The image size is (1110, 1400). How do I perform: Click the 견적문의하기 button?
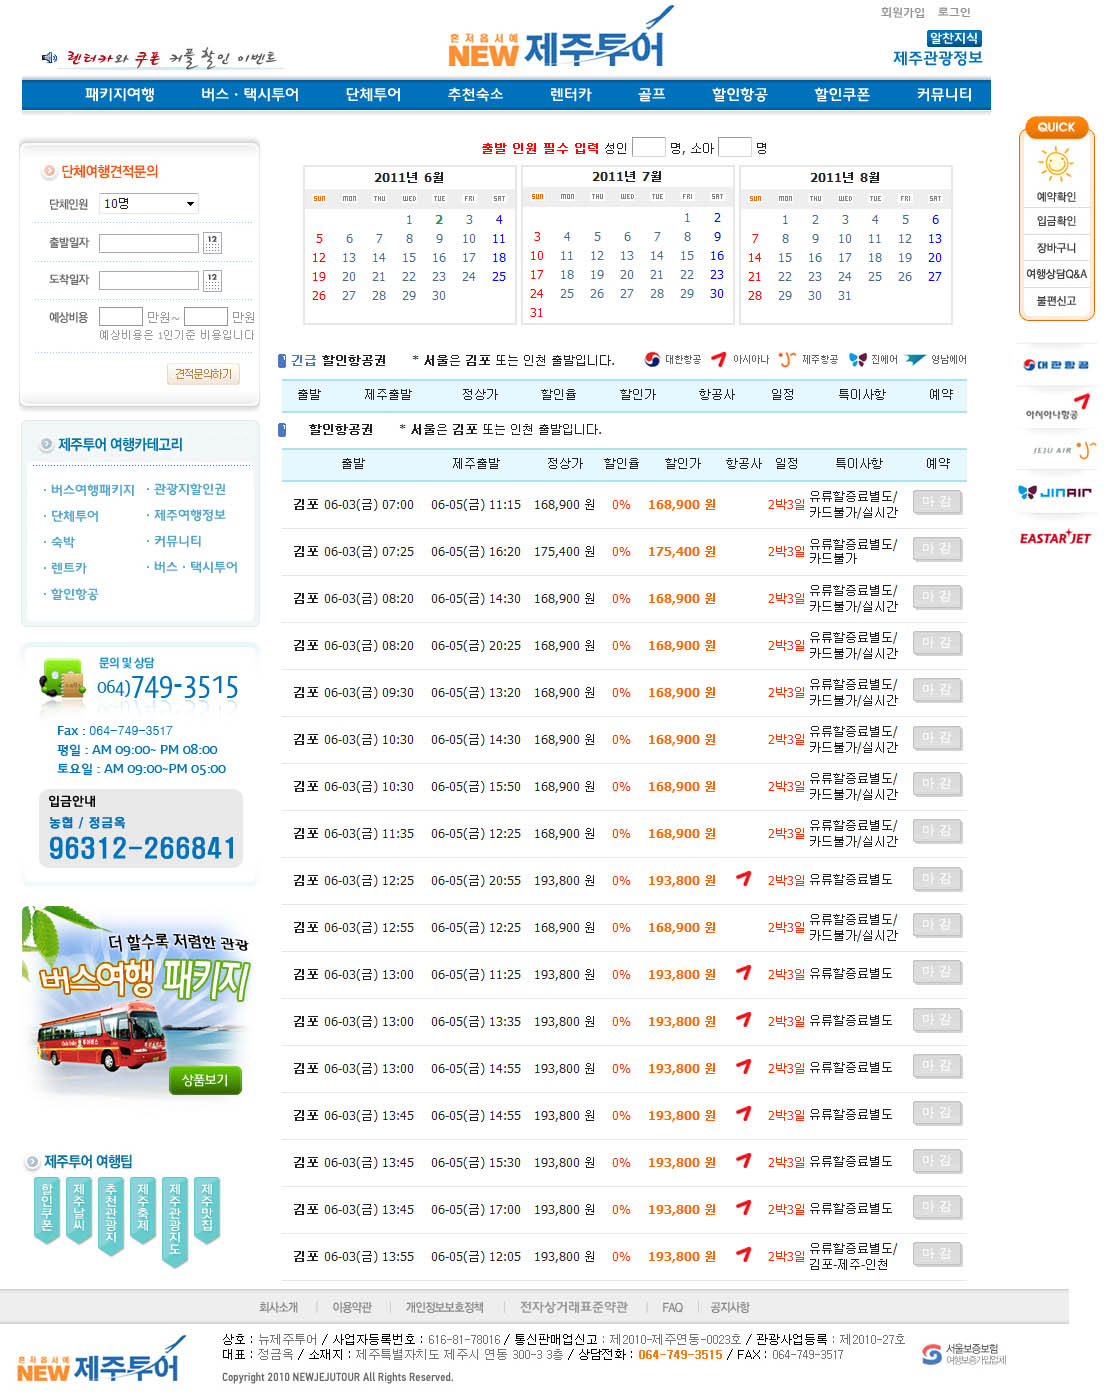pyautogui.click(x=204, y=374)
